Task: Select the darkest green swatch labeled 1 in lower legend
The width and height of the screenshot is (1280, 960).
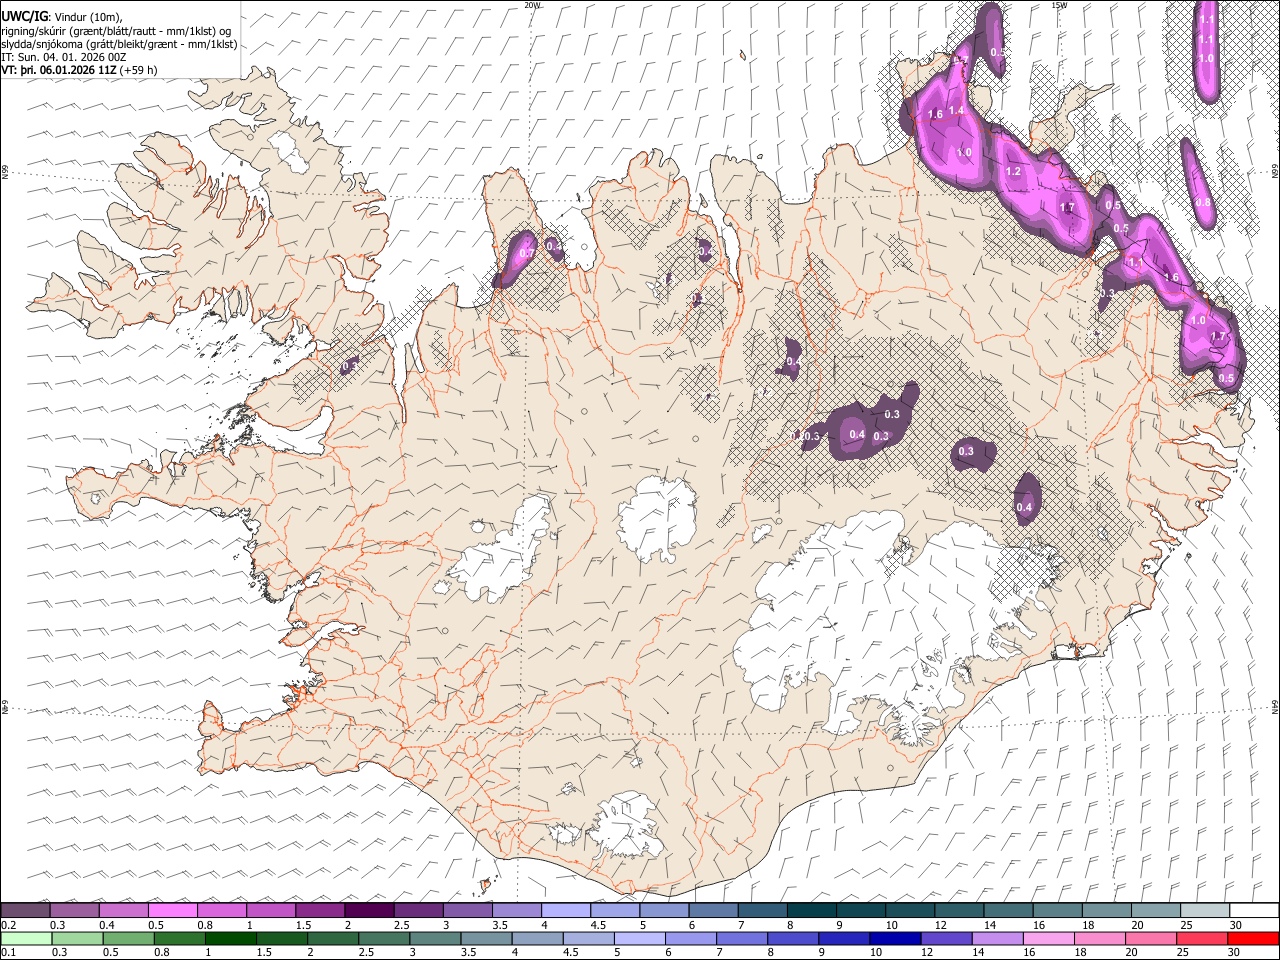Action: coord(230,938)
